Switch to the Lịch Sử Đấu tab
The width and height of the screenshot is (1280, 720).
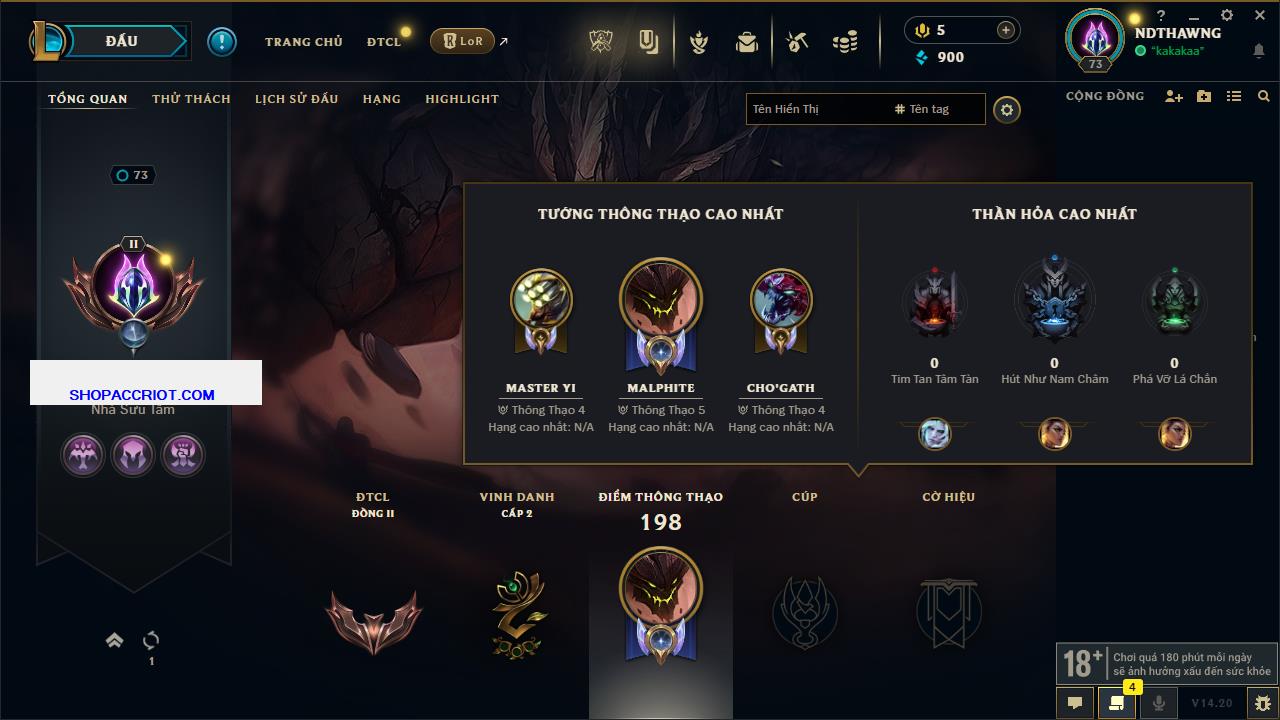click(x=296, y=99)
